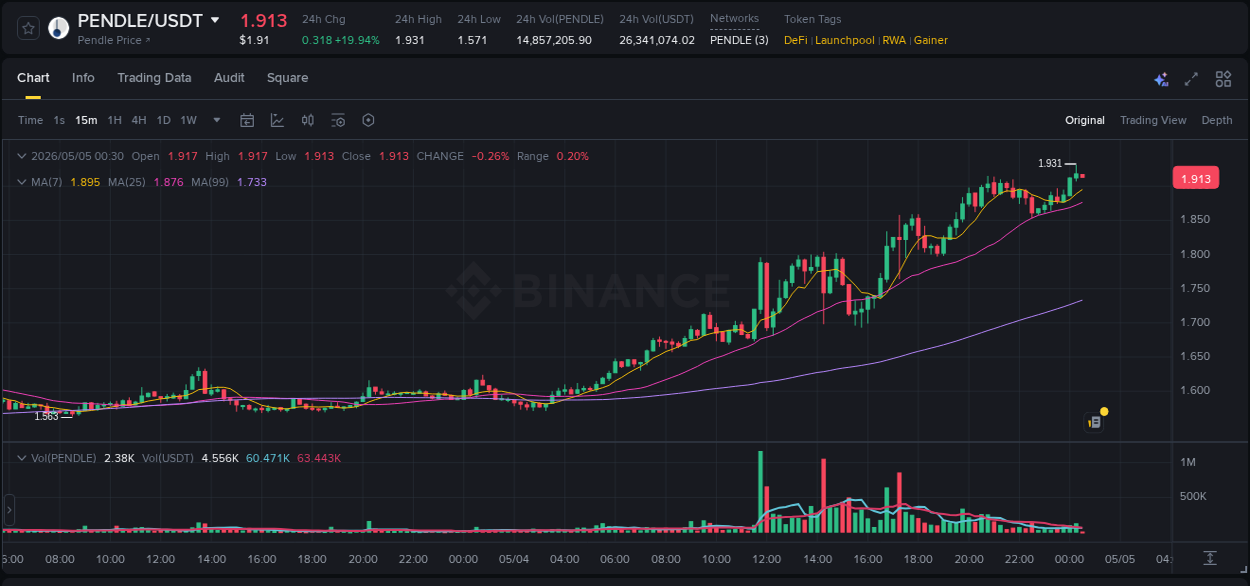Viewport: 1250px width, 586px height.
Task: Add PENDLE/USDT to favorites with star icon
Action: pyautogui.click(x=28, y=28)
